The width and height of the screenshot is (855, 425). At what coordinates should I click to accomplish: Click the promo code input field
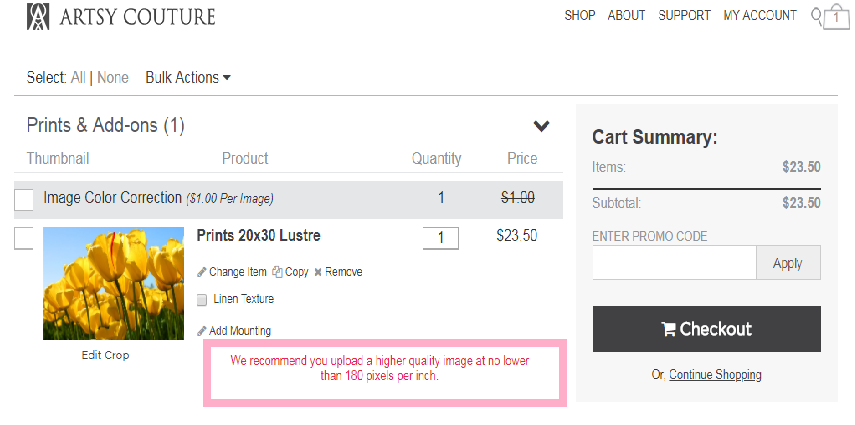pos(674,263)
